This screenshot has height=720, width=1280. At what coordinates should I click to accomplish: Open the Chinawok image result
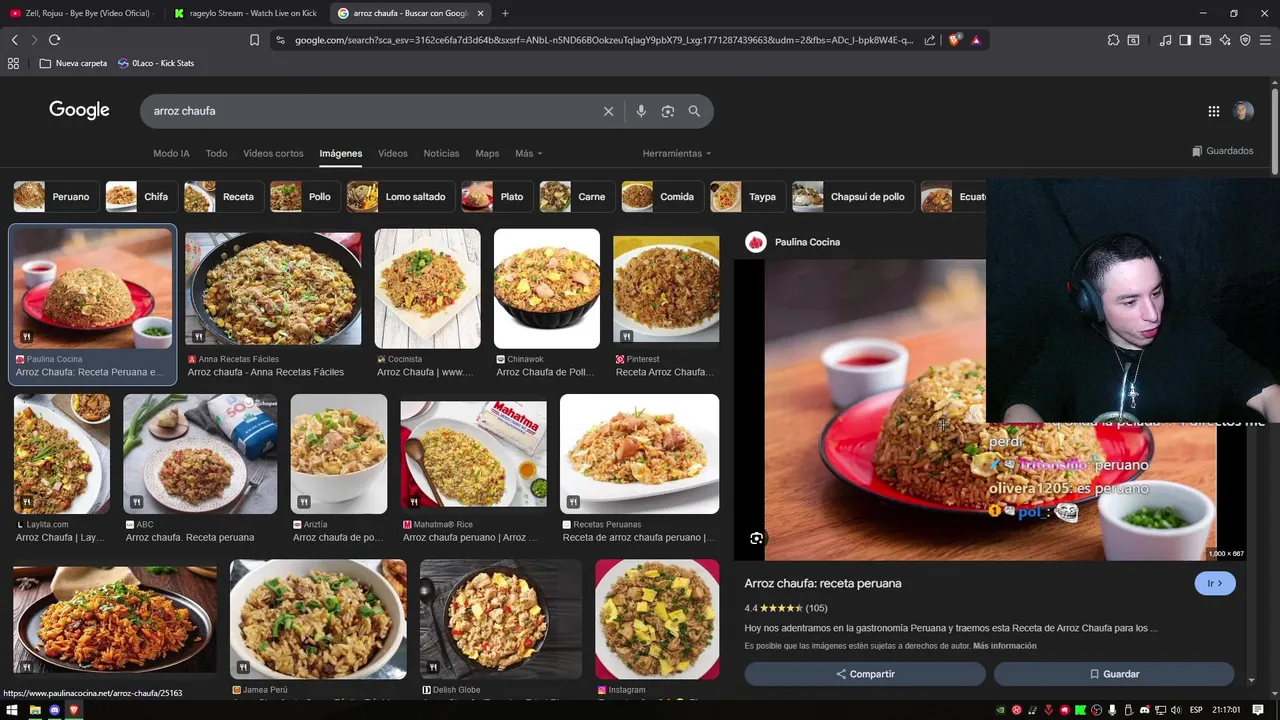pos(547,304)
